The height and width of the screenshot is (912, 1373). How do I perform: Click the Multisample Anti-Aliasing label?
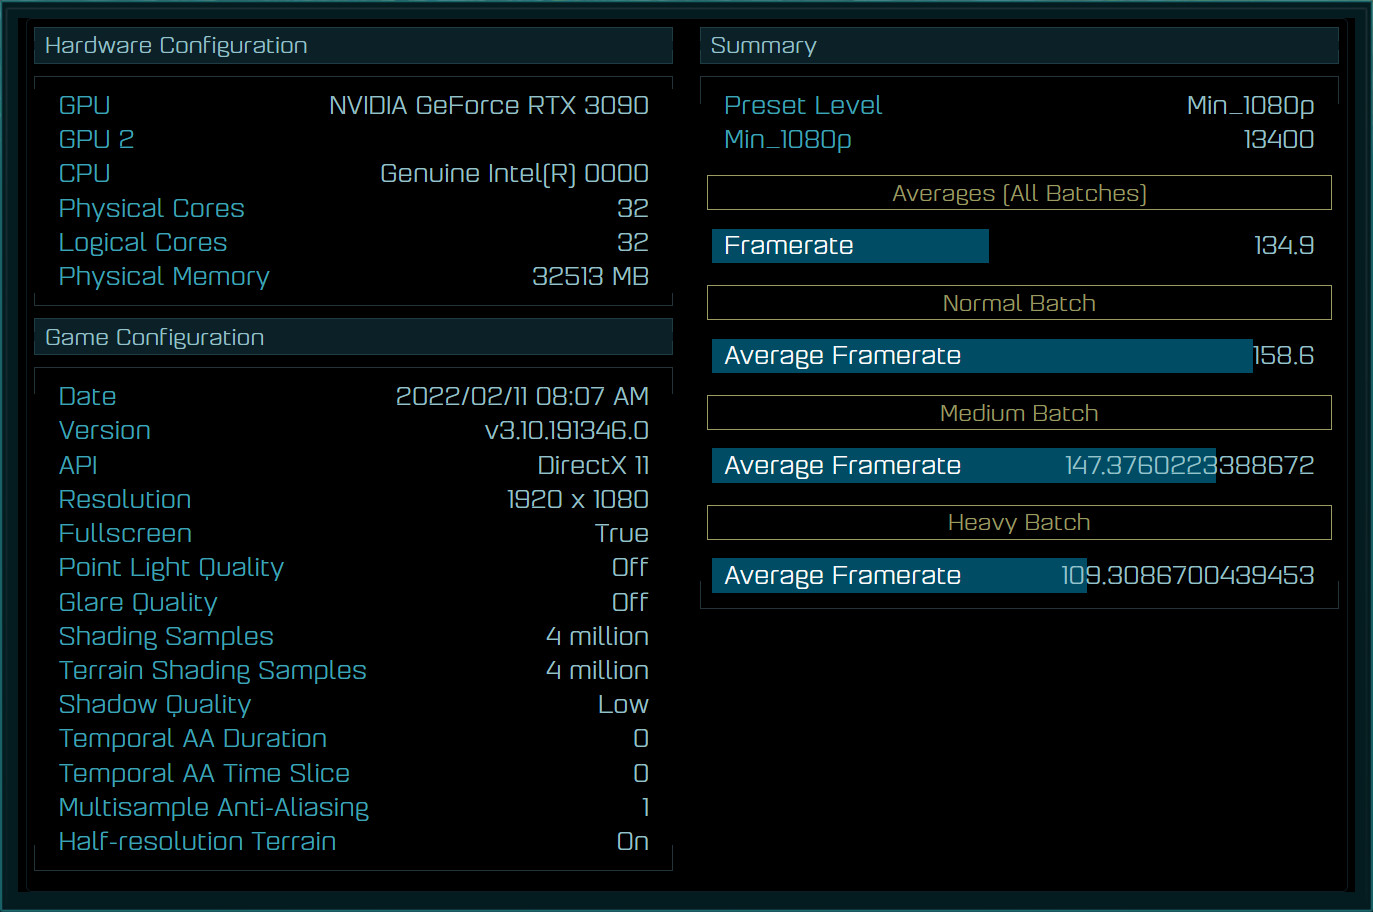click(x=214, y=807)
